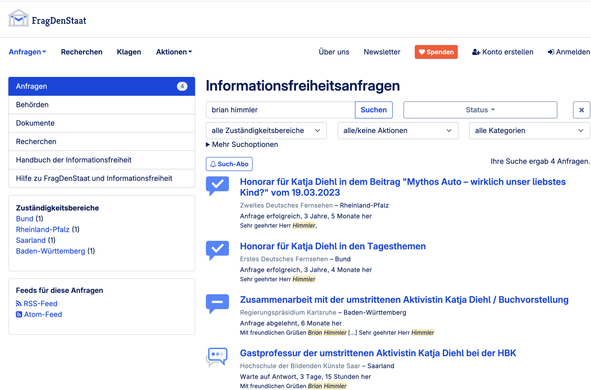Image resolution: width=591 pixels, height=390 pixels.
Task: Open Über uns page
Action: point(334,52)
